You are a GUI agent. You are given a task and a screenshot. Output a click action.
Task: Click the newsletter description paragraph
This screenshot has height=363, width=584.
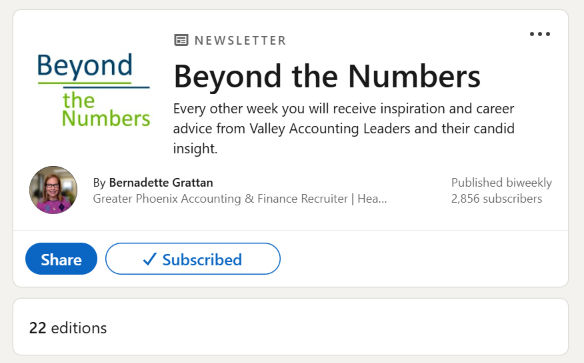point(343,128)
